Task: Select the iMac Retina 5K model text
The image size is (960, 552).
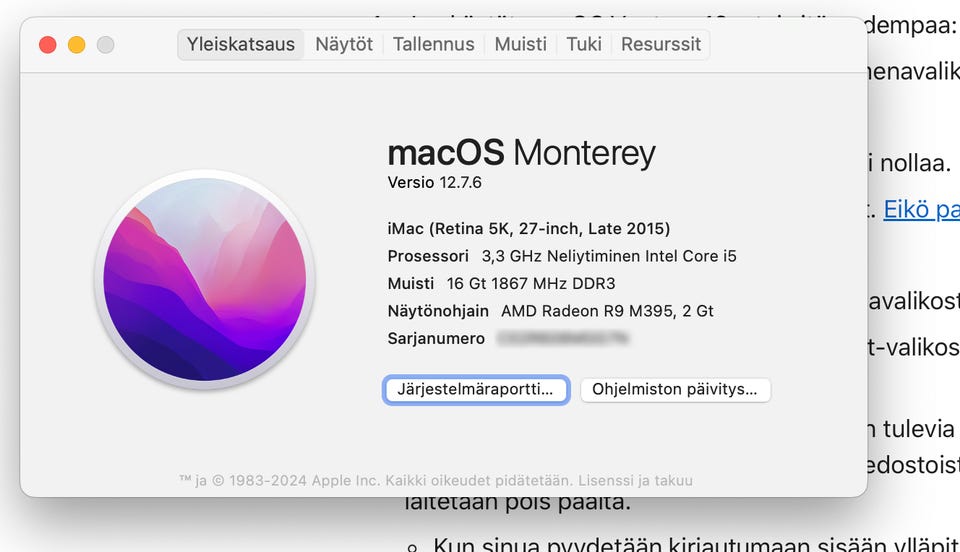Action: coord(528,228)
